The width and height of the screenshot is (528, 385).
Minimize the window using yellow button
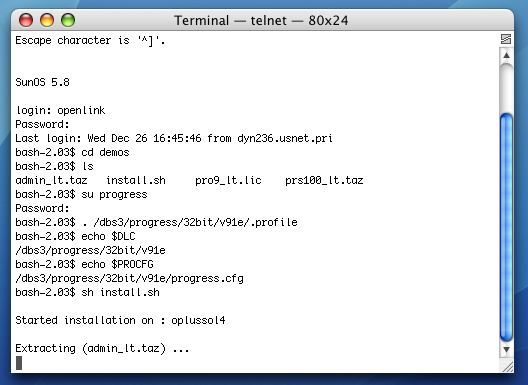[x=47, y=20]
